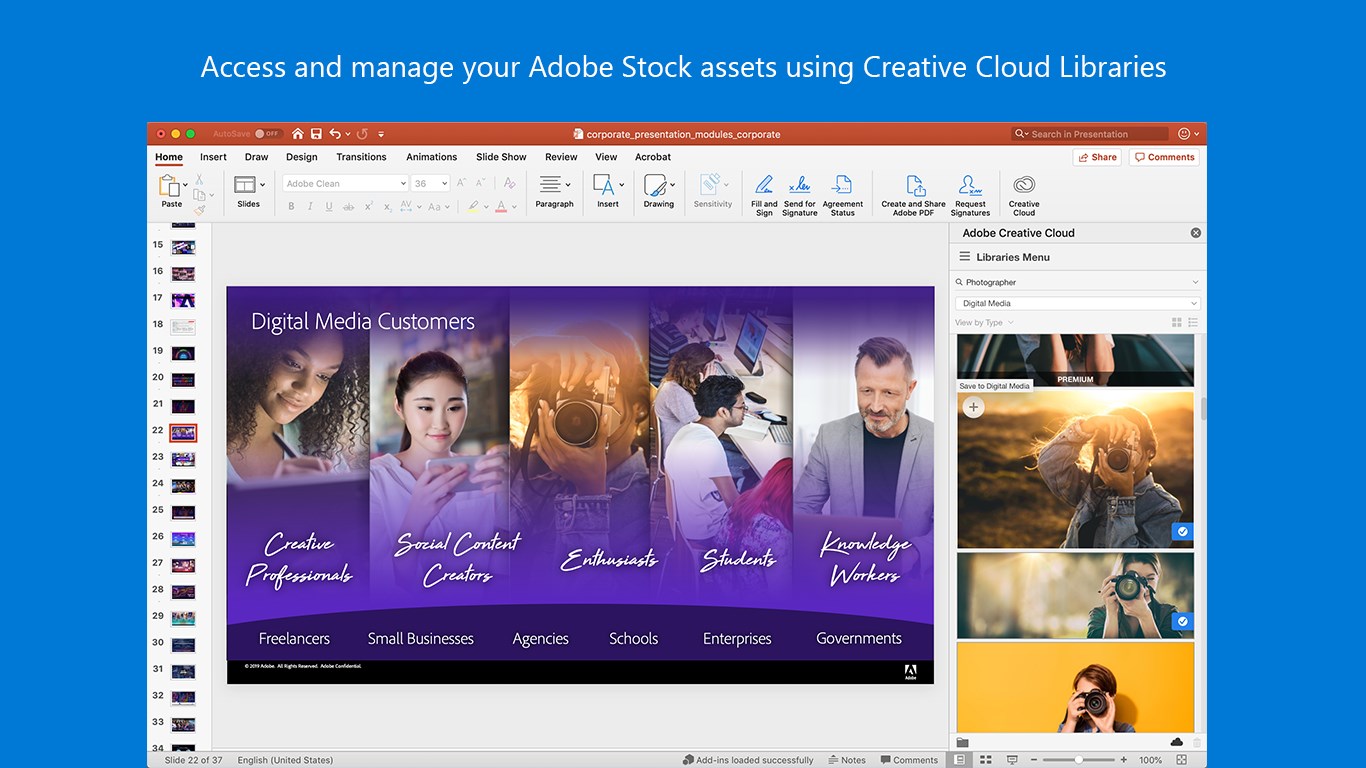The width and height of the screenshot is (1366, 768).
Task: Click the font color red swatch
Action: pyautogui.click(x=501, y=207)
